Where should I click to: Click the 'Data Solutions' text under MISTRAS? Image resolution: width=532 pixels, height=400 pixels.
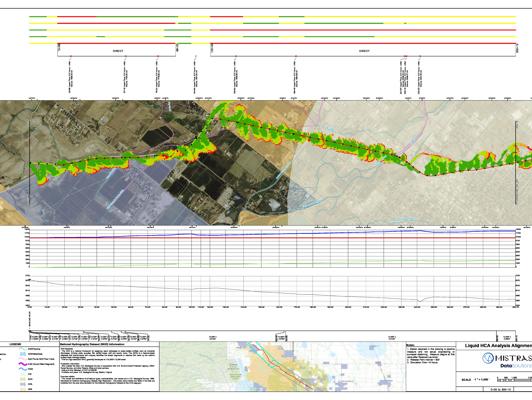(x=516, y=366)
